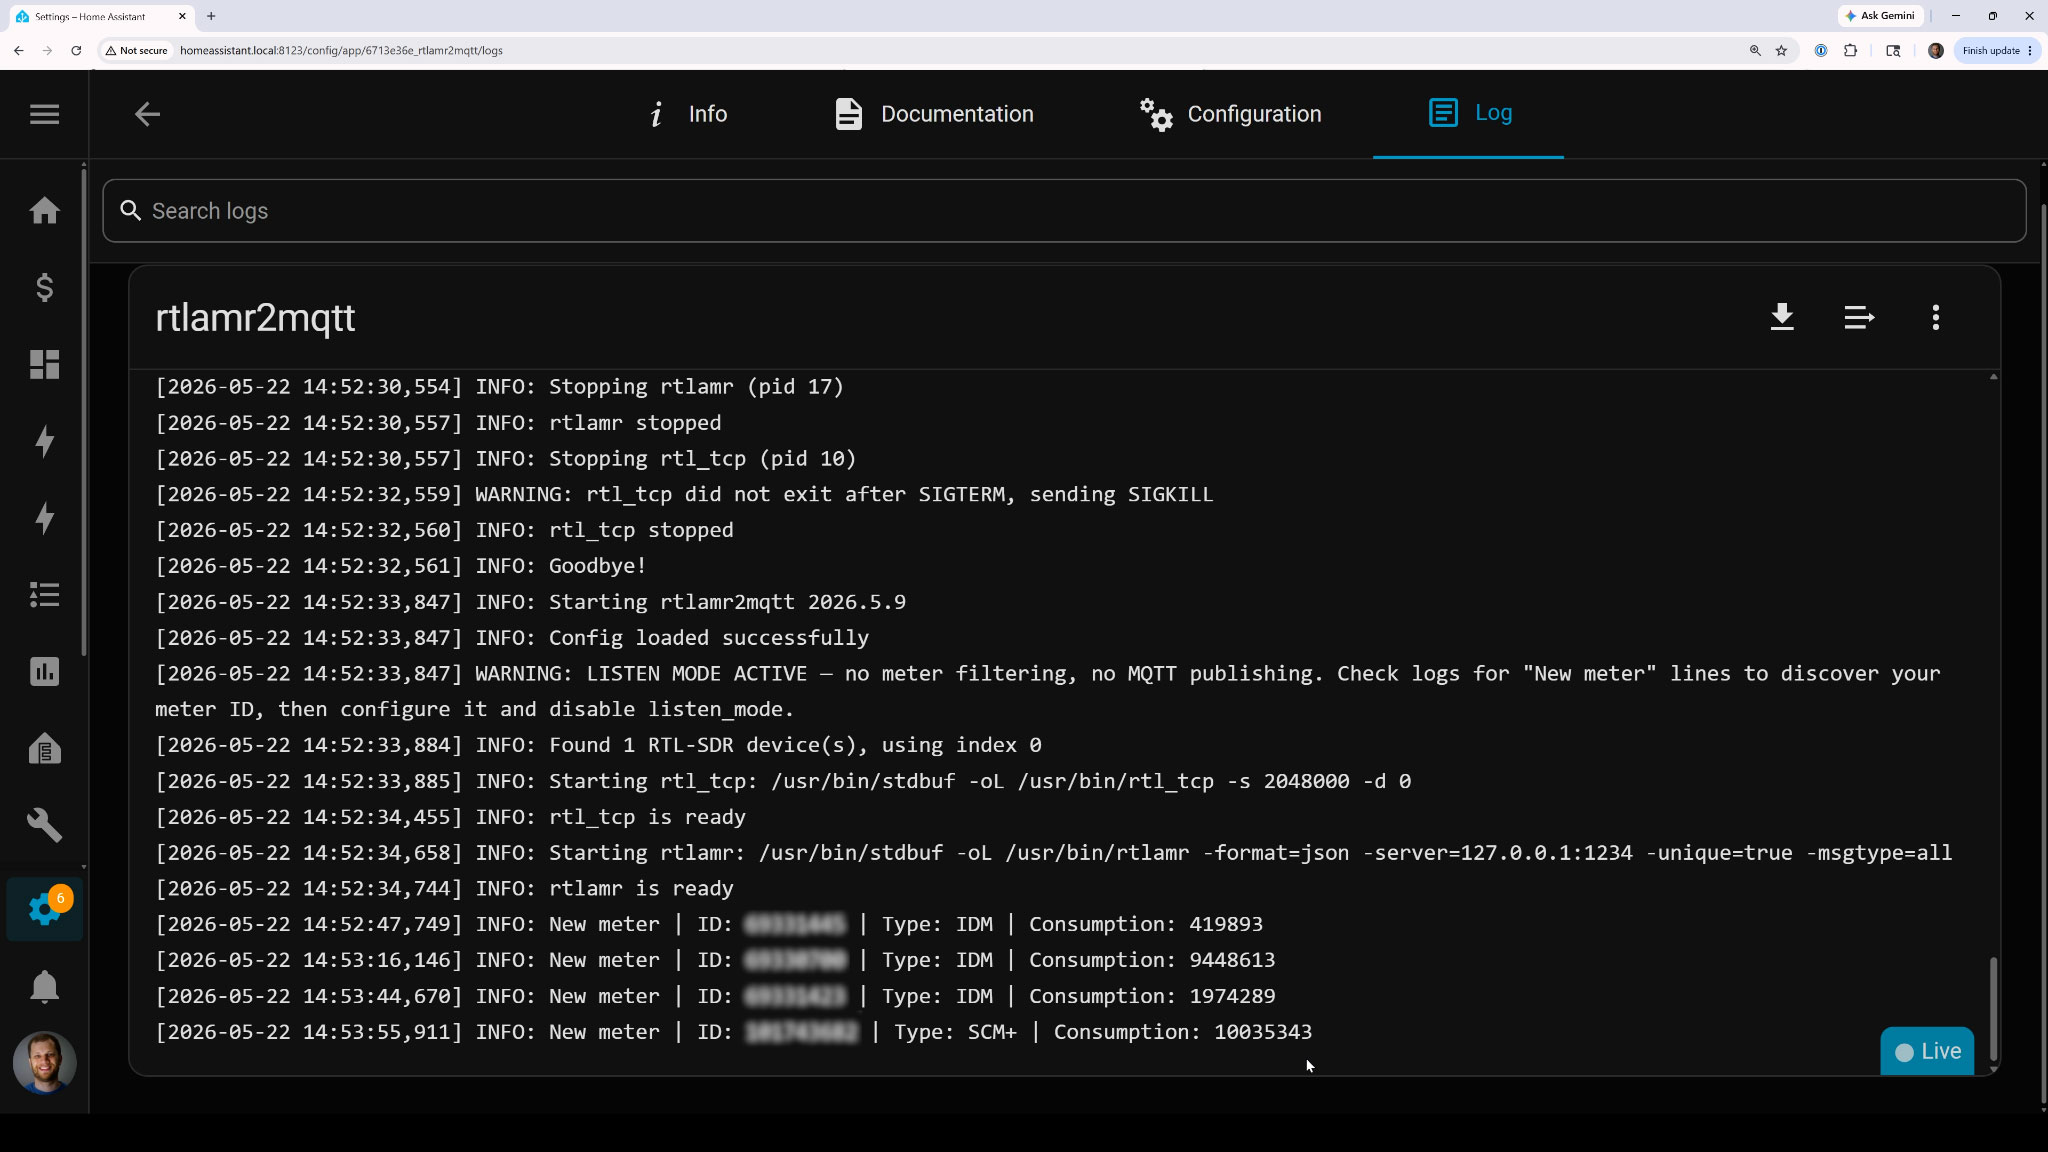Go to the Overview home icon in sidebar
This screenshot has height=1152, width=2048.
44,210
